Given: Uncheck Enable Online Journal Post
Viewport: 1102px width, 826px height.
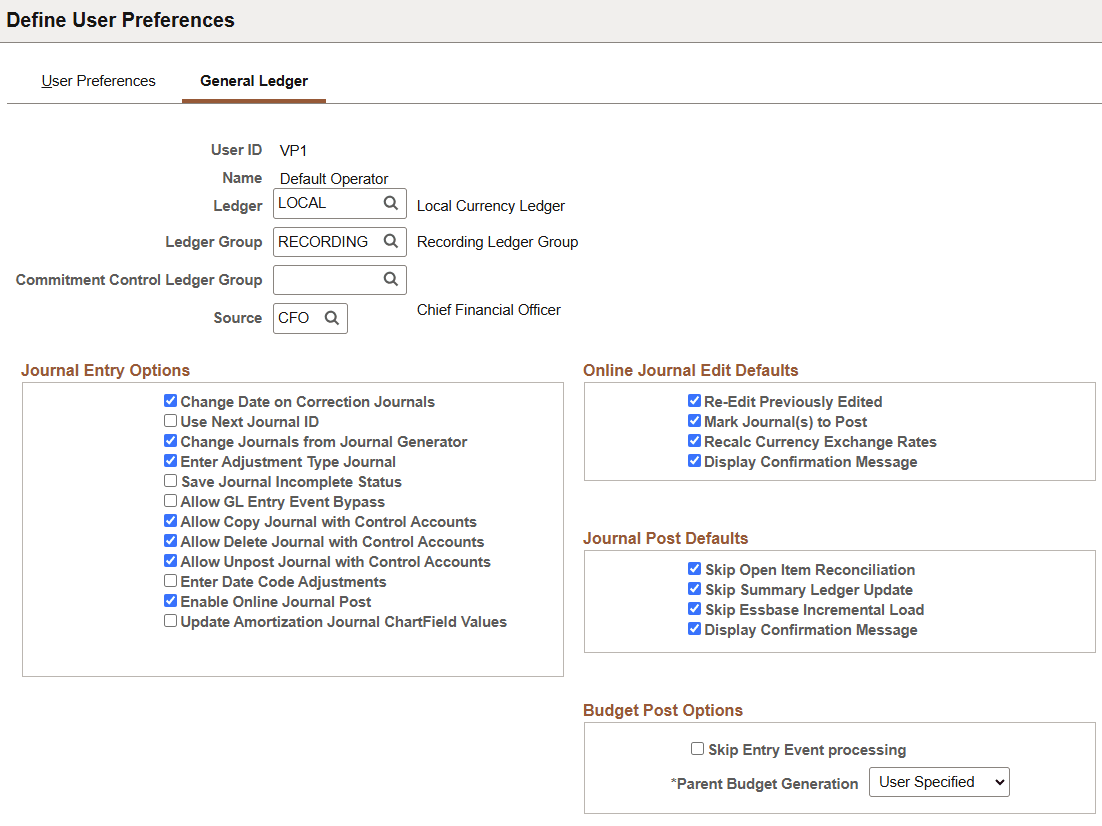Looking at the screenshot, I should coord(170,602).
